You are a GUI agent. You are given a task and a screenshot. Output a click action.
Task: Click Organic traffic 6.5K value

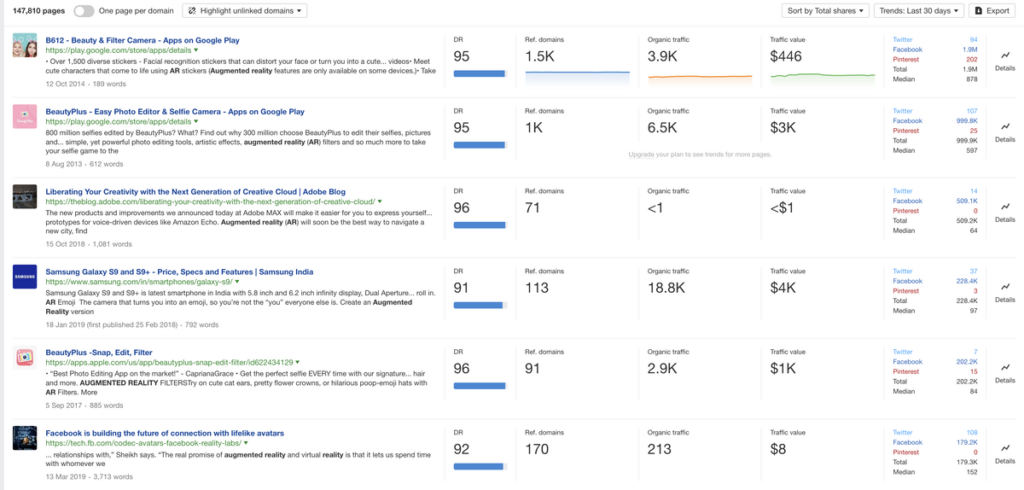click(663, 128)
